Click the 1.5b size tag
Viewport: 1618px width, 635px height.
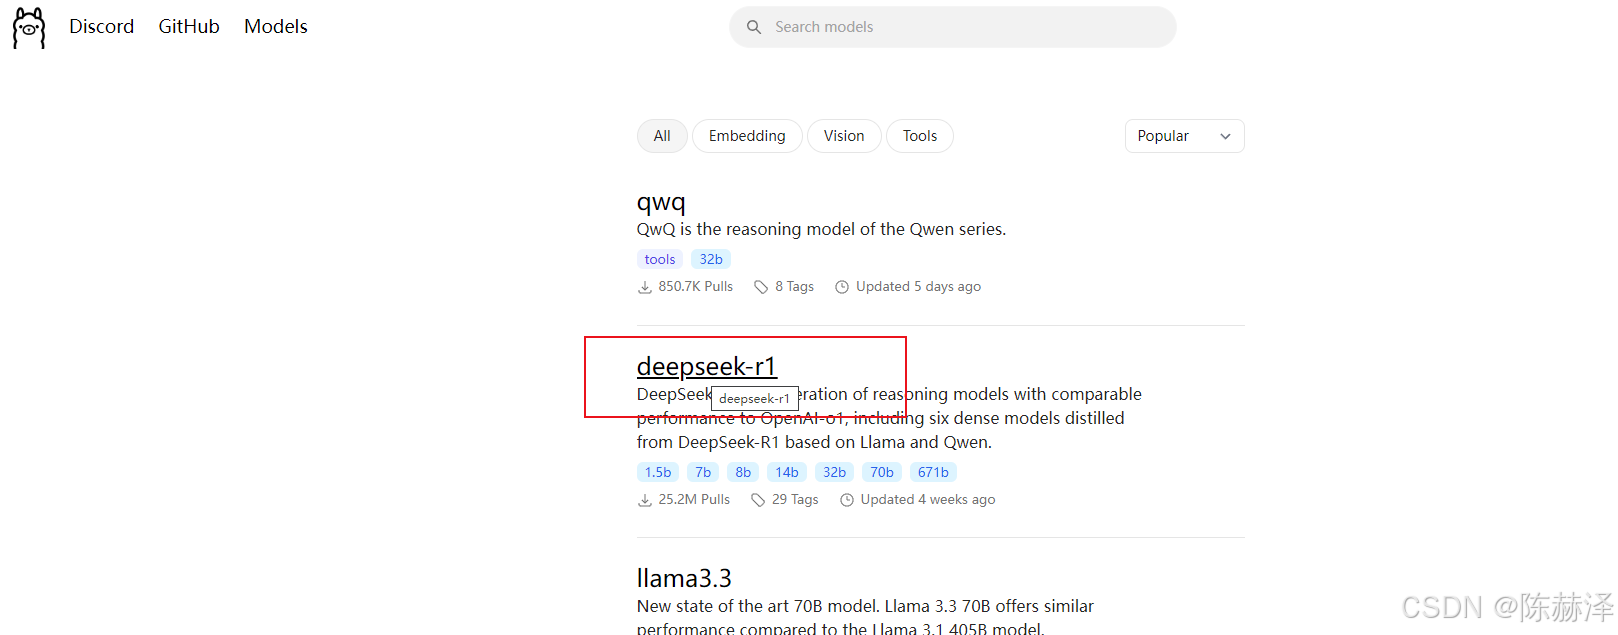pos(658,472)
